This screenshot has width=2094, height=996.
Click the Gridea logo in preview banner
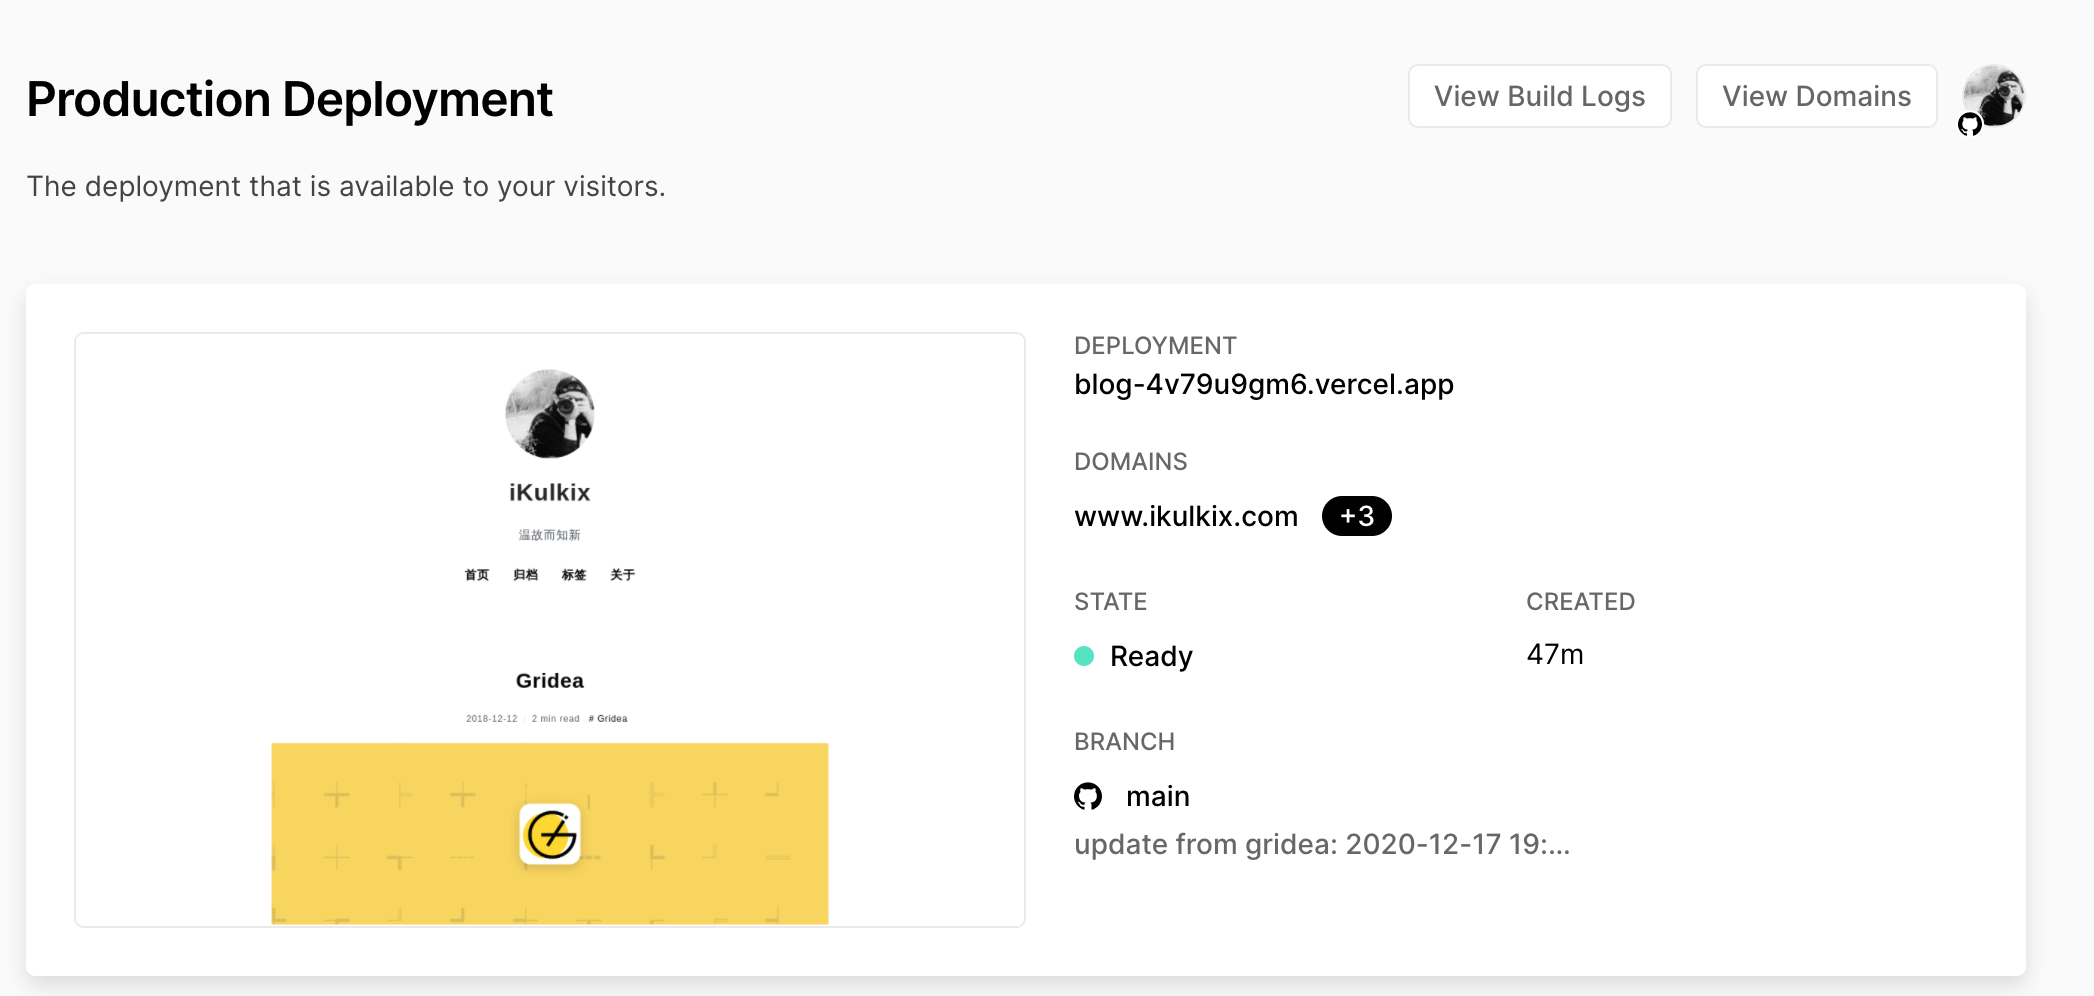550,834
